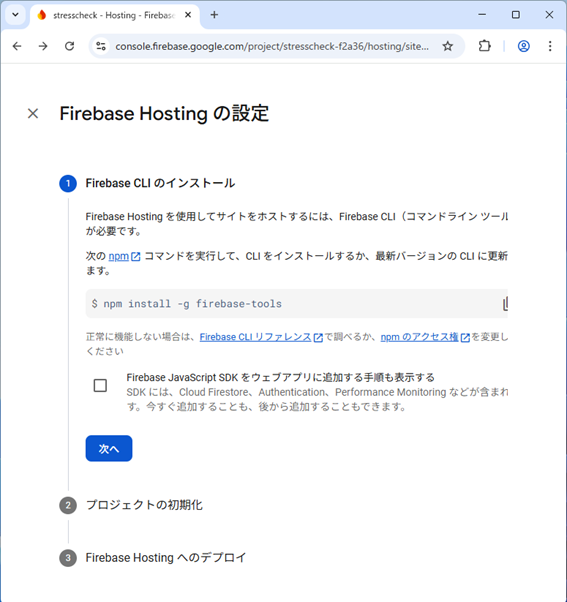
Task: Expand the tab search dropdown arrow
Action: [15, 15]
